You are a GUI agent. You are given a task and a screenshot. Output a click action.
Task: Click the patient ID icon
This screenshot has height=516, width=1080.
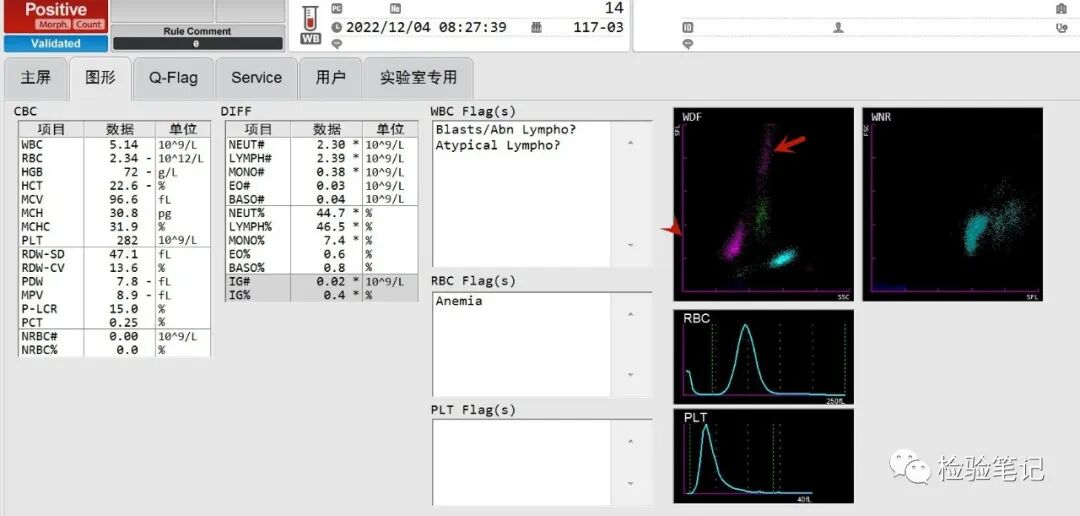[x=687, y=28]
